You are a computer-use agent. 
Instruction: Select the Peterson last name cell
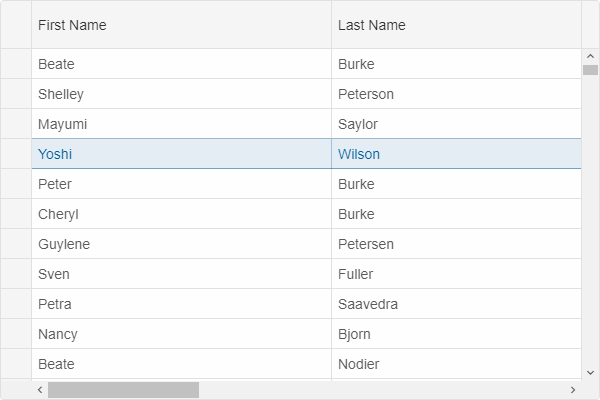pyautogui.click(x=457, y=94)
